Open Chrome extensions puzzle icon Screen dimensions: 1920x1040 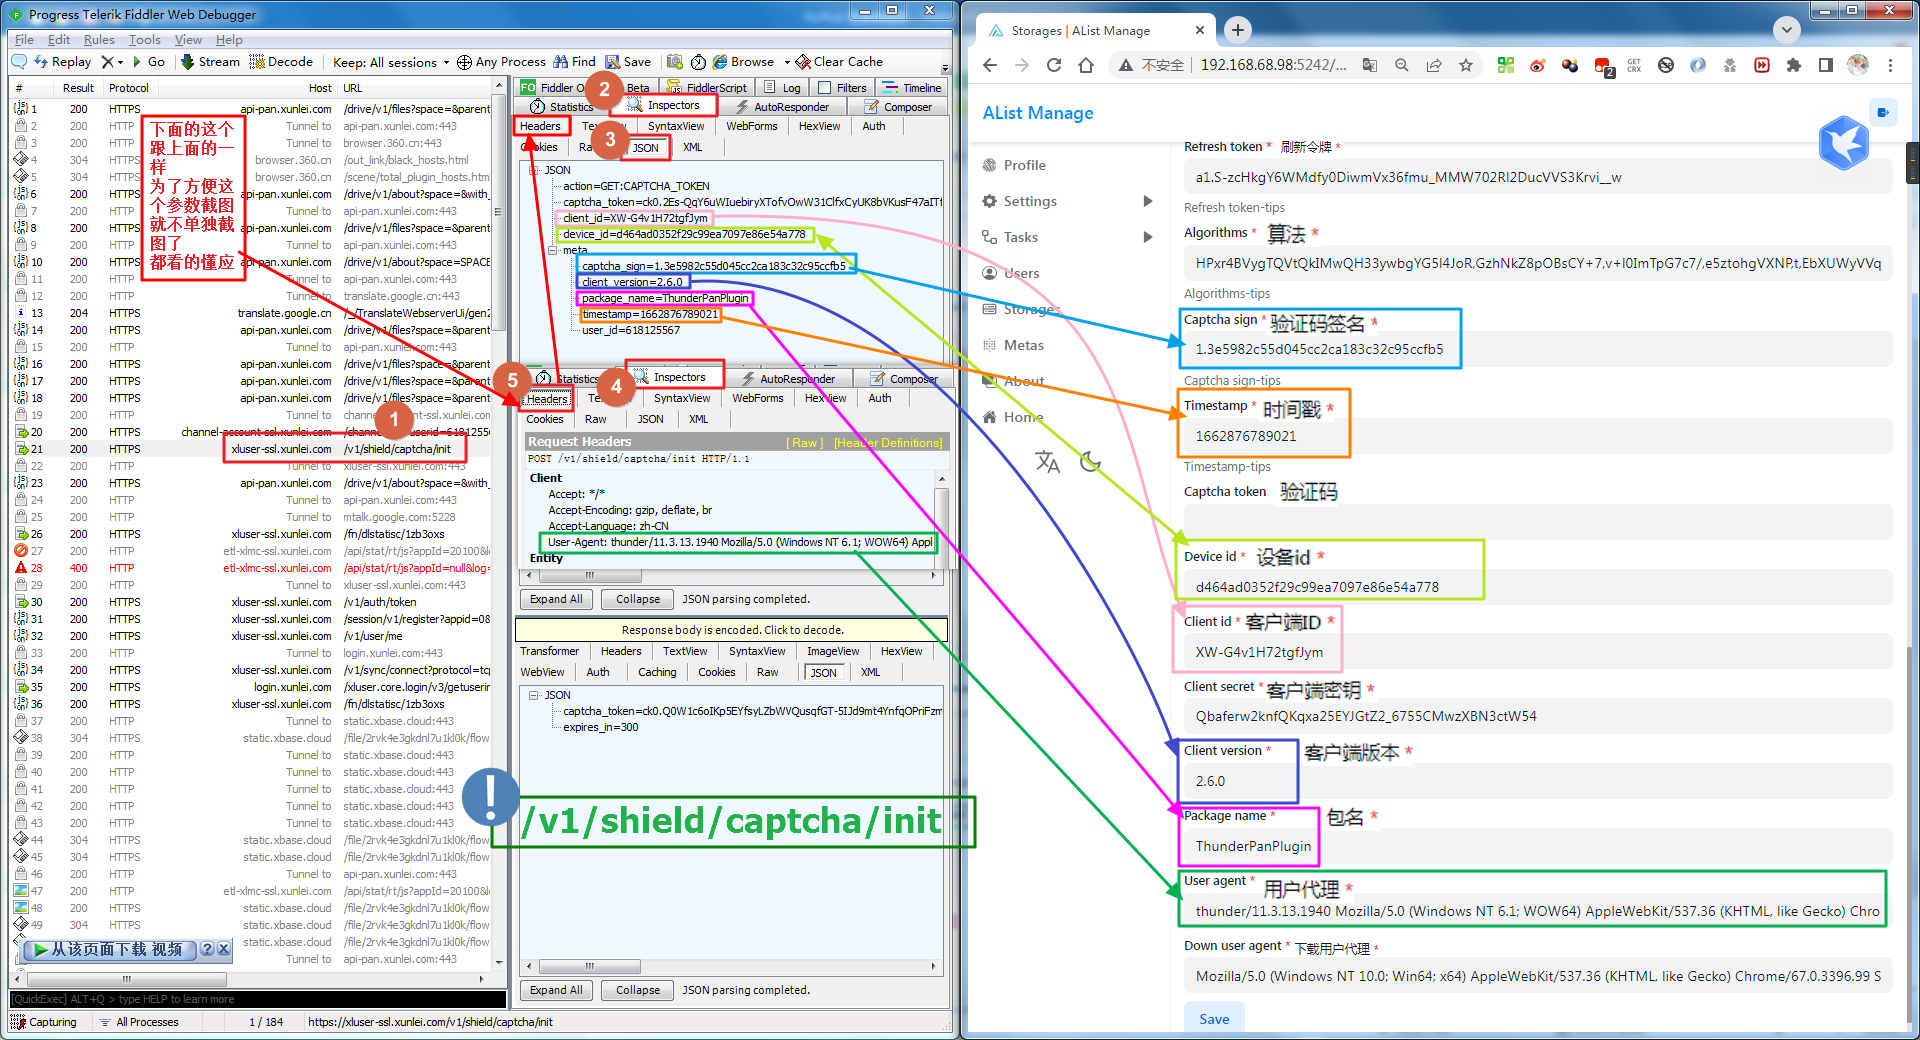click(1794, 65)
